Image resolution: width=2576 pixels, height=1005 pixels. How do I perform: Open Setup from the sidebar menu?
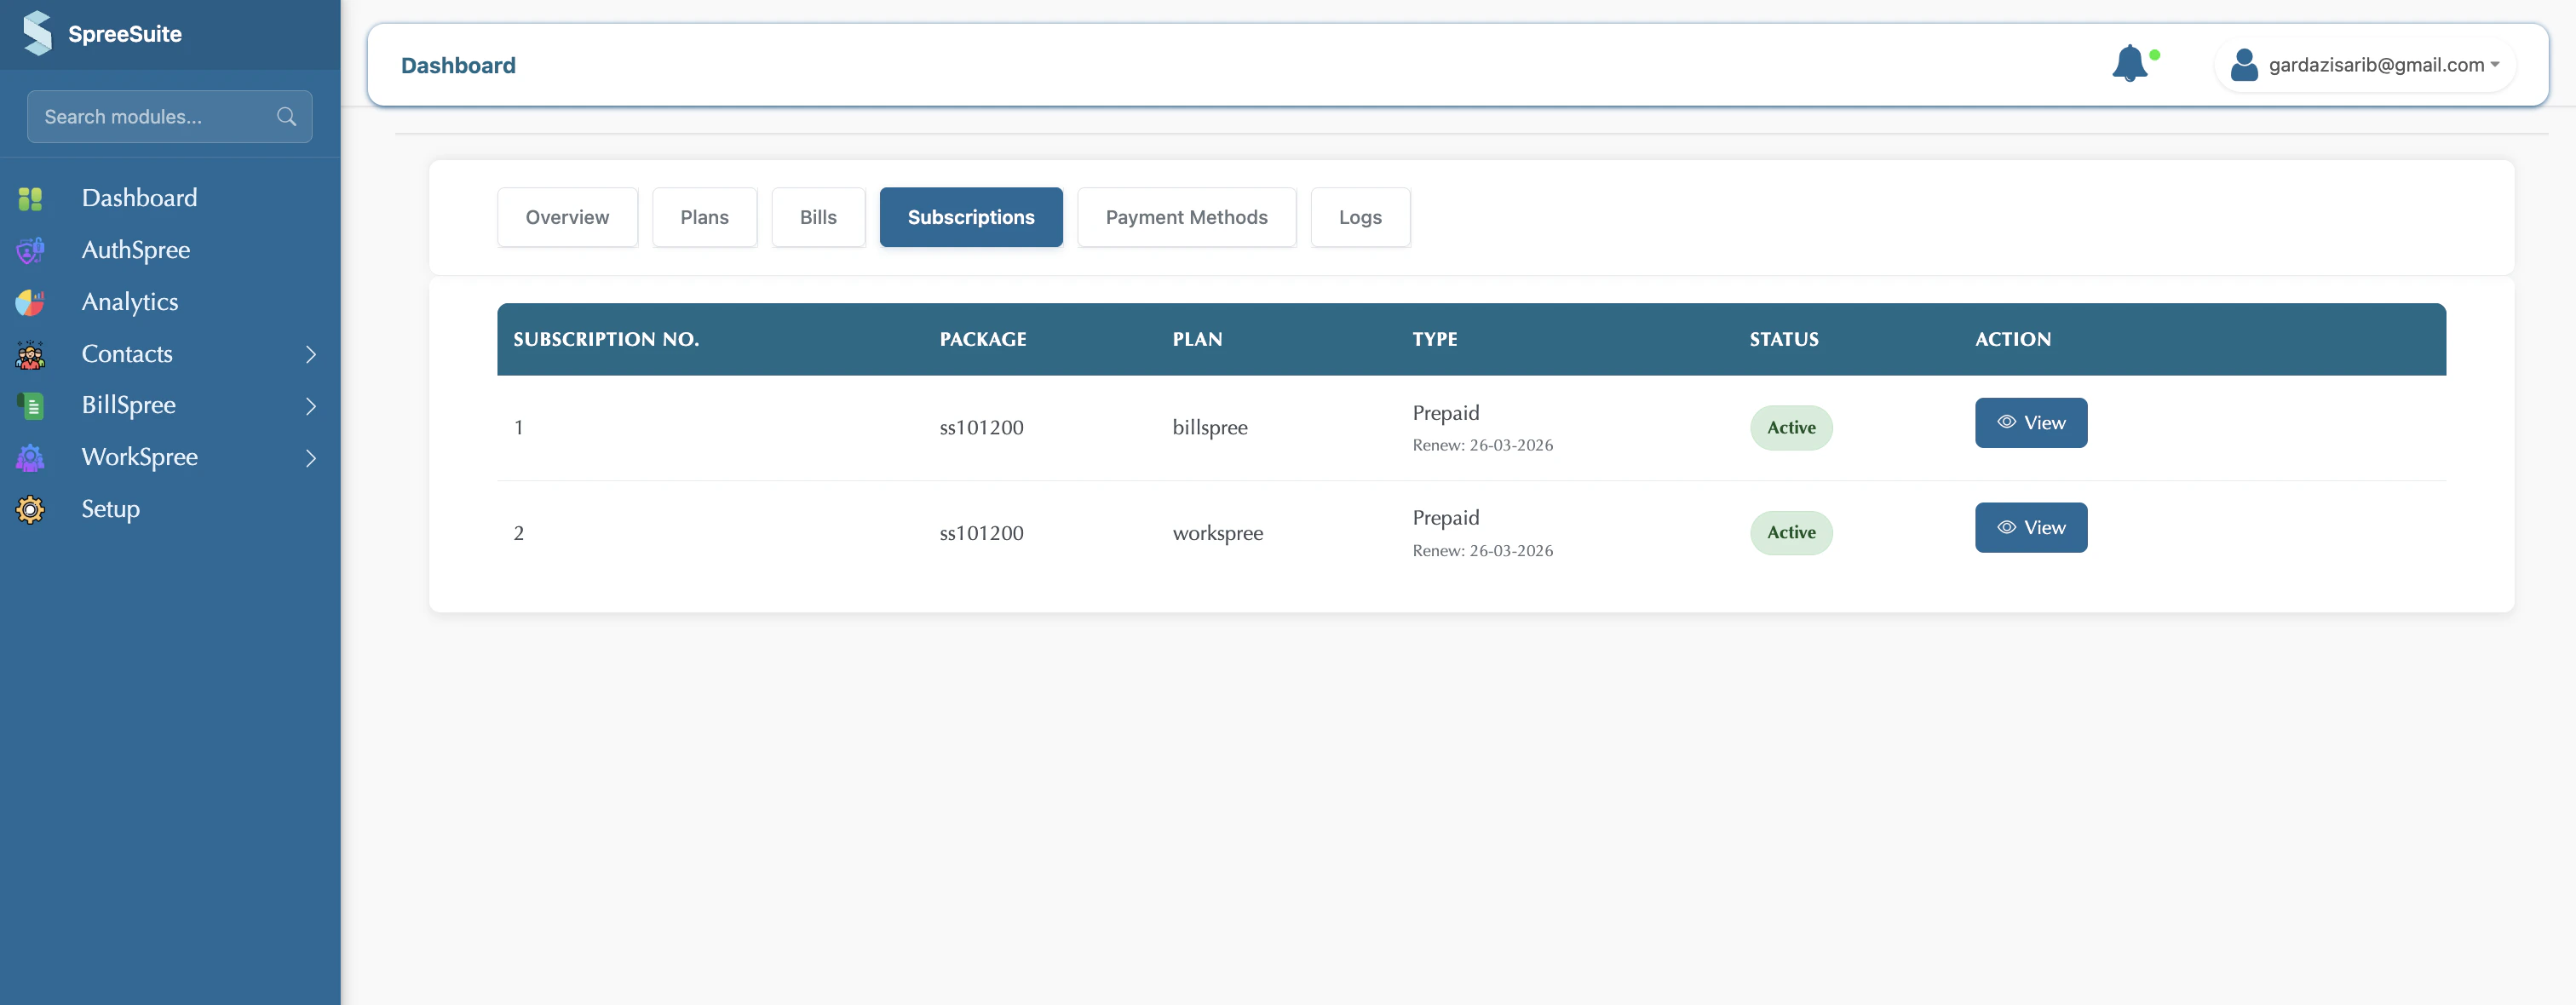110,509
